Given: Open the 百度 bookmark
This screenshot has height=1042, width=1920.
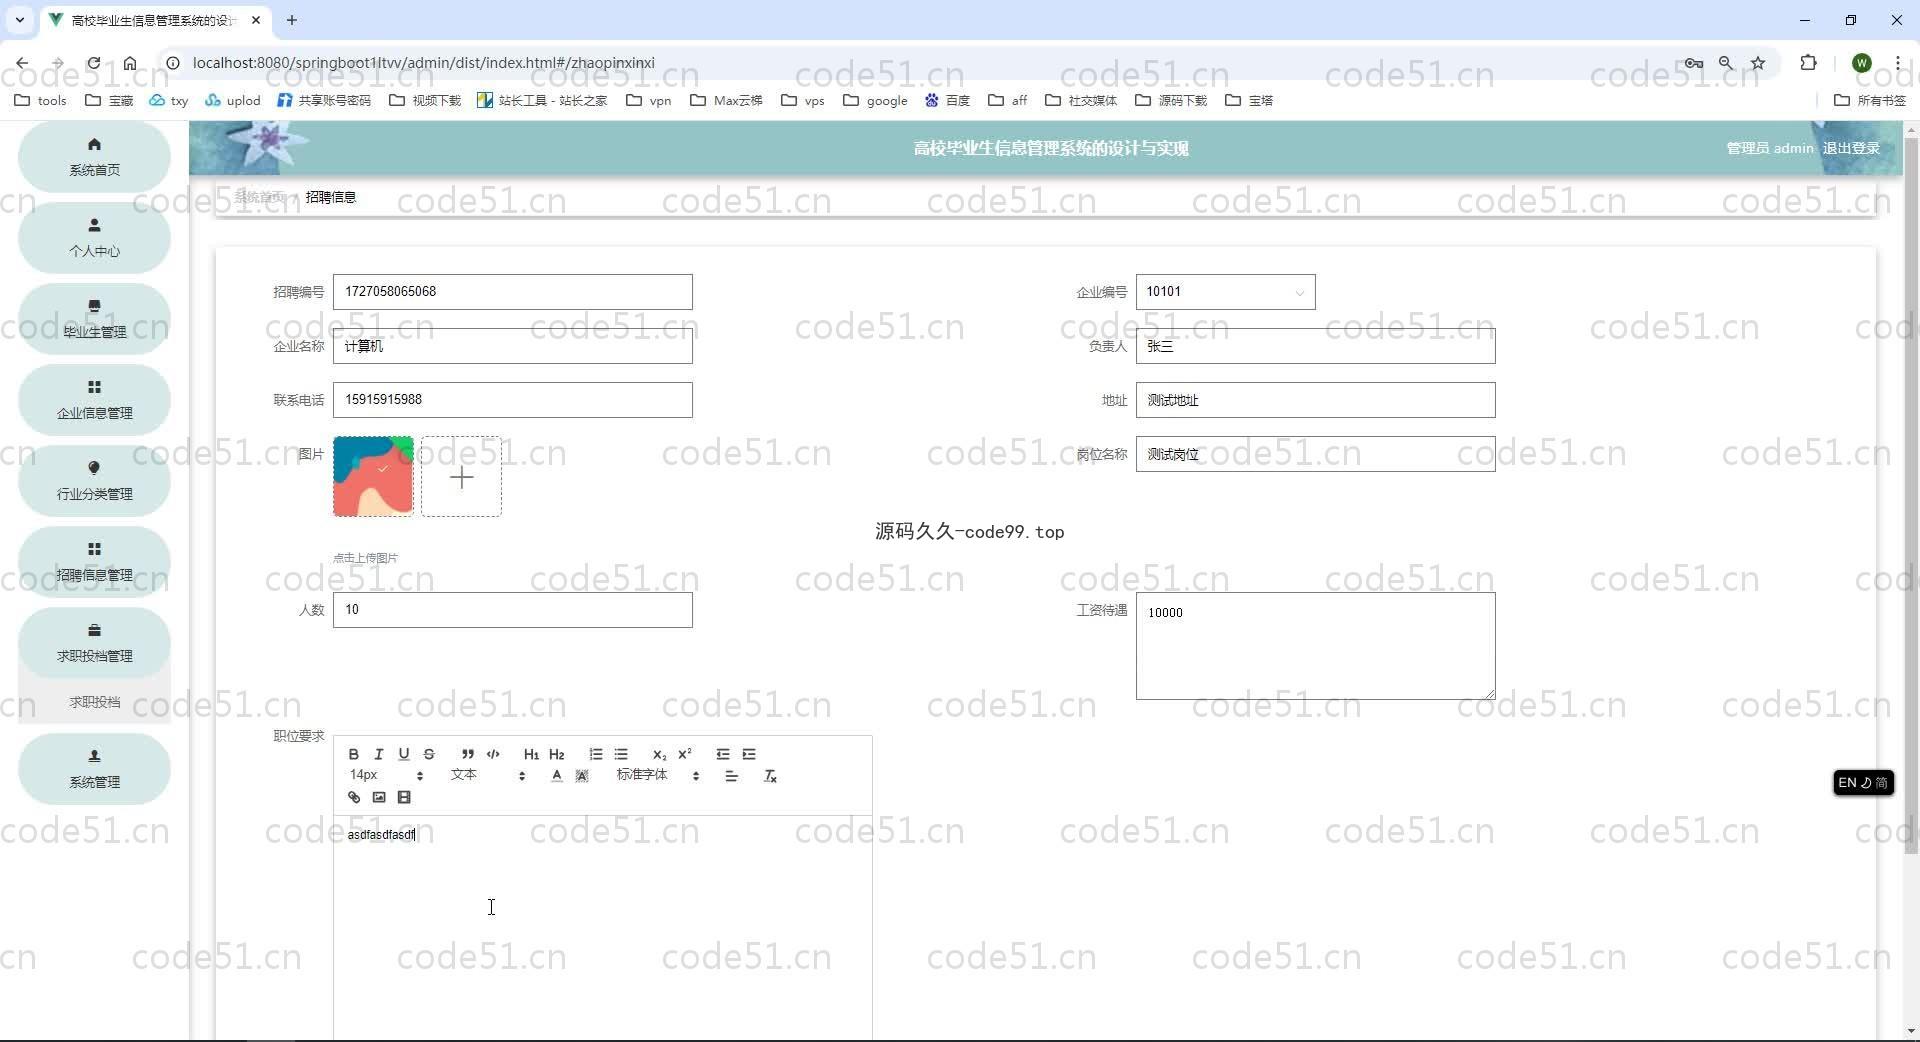Looking at the screenshot, I should pos(947,100).
